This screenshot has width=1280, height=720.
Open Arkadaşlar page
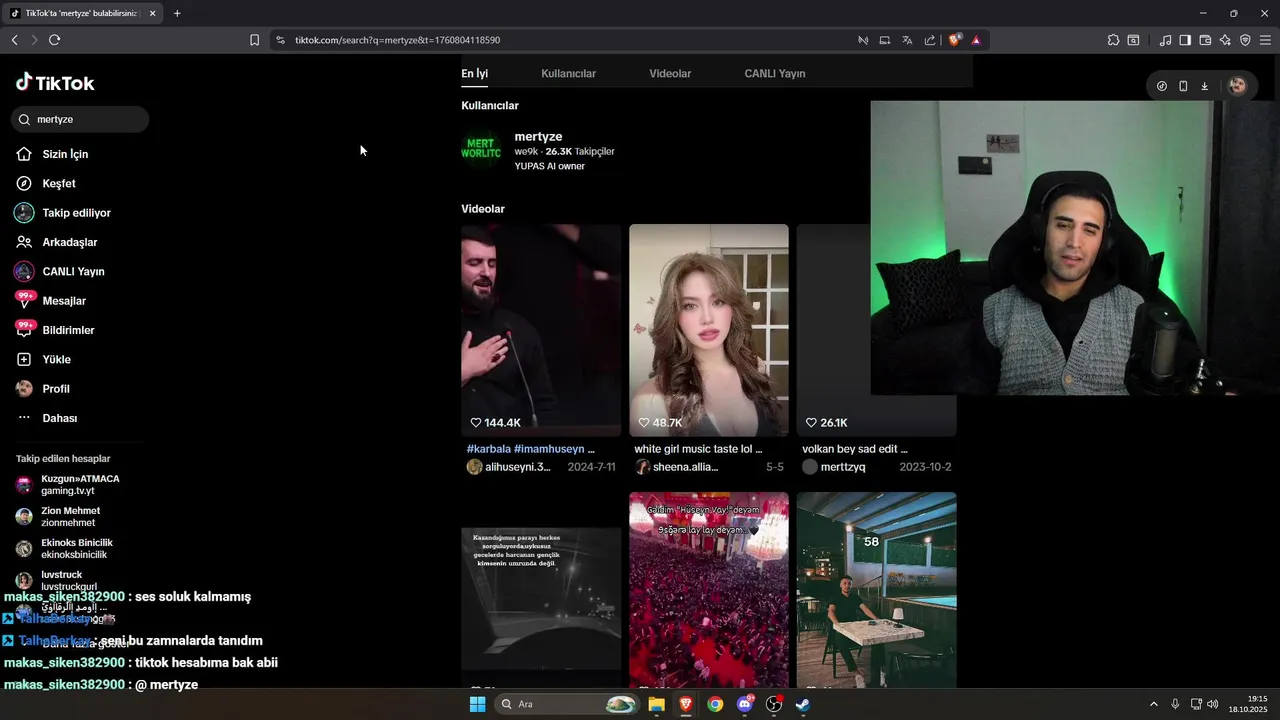69,242
